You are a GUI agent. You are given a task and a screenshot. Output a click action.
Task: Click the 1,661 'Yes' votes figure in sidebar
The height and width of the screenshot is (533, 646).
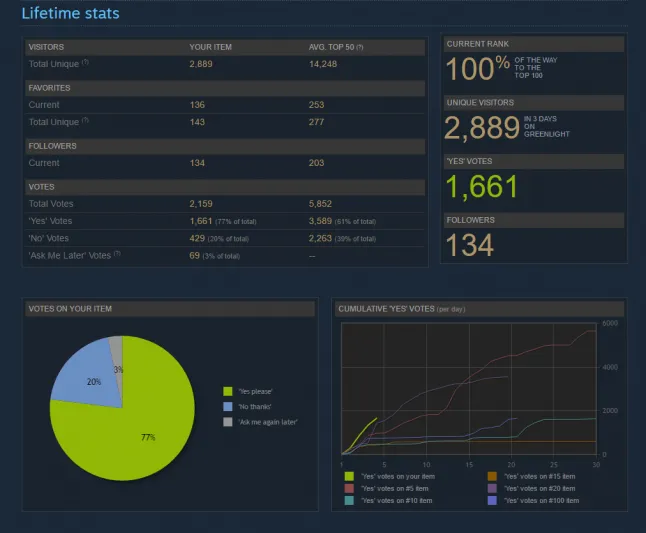(x=481, y=187)
